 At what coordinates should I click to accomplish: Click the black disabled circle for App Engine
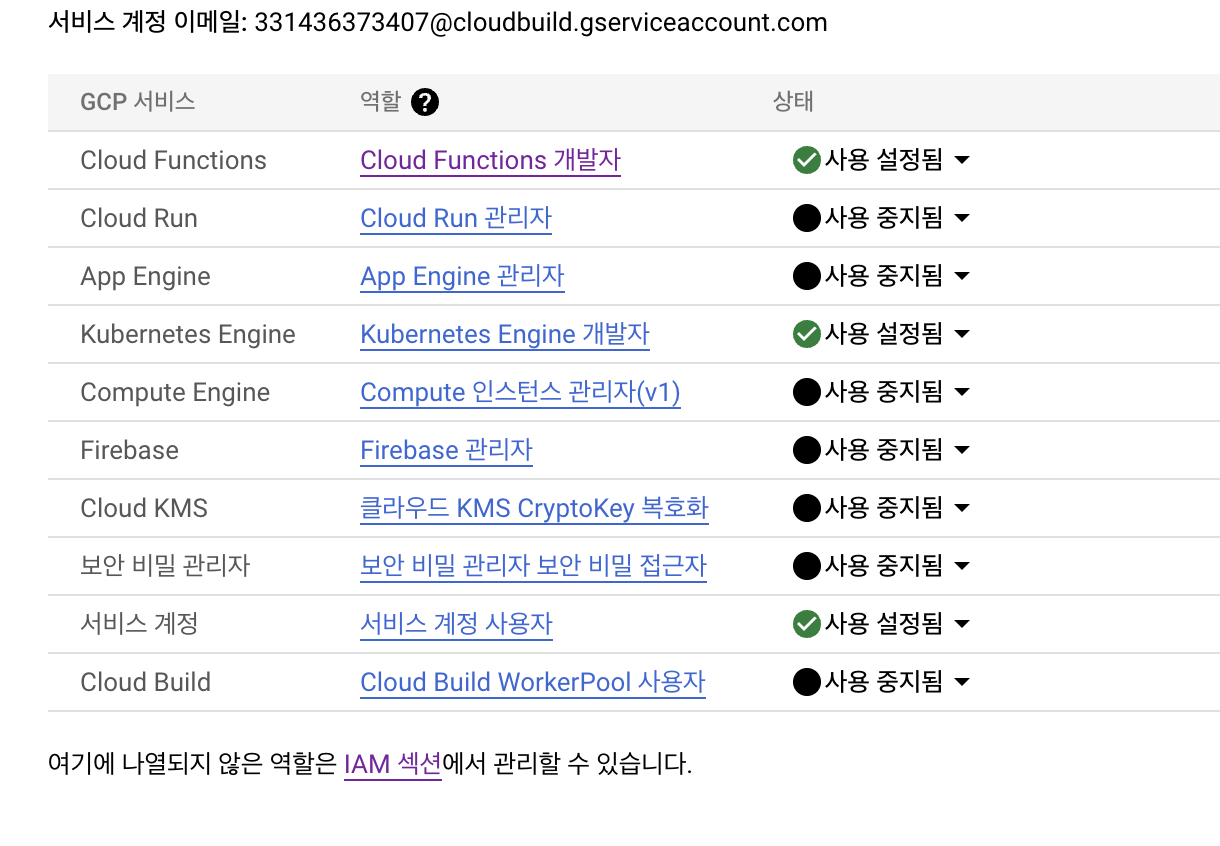coord(806,276)
